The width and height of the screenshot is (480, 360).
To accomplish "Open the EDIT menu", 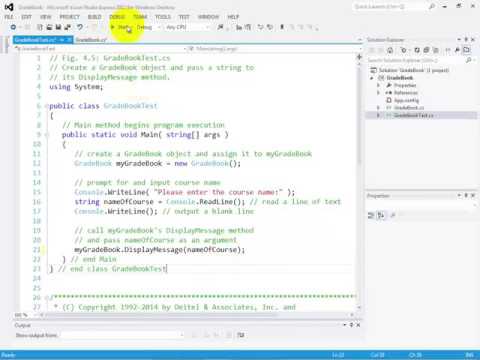I will click(27, 17).
